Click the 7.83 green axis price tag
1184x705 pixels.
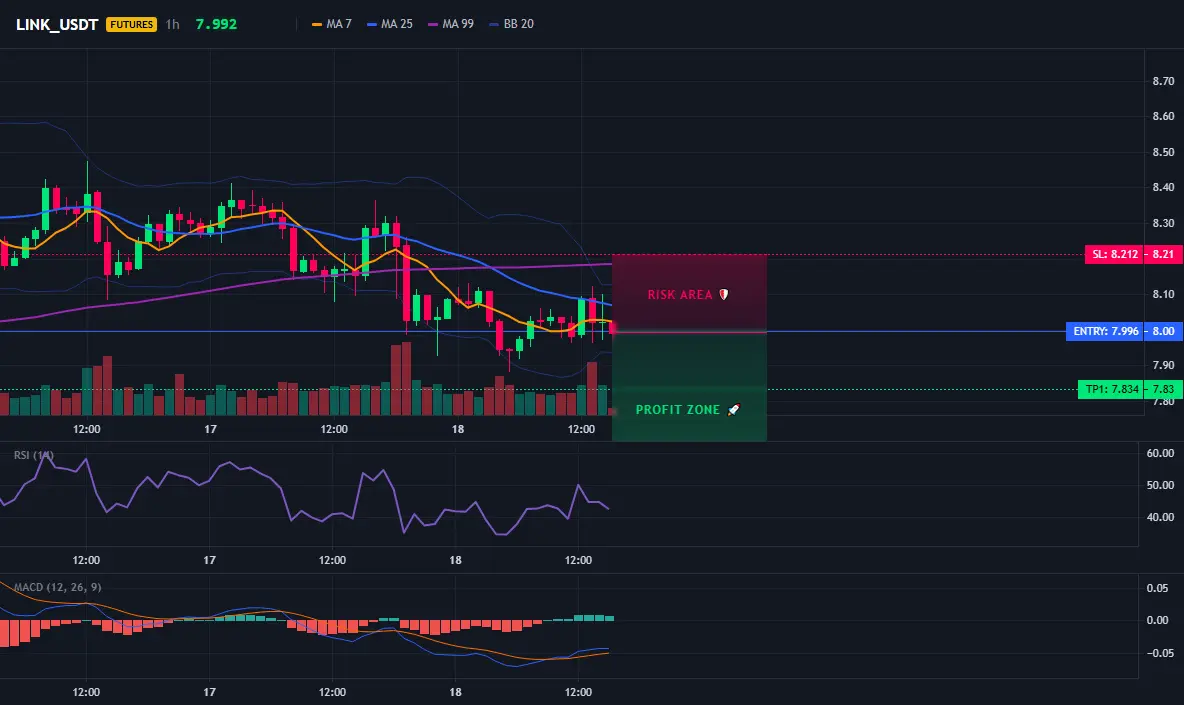pos(1164,389)
